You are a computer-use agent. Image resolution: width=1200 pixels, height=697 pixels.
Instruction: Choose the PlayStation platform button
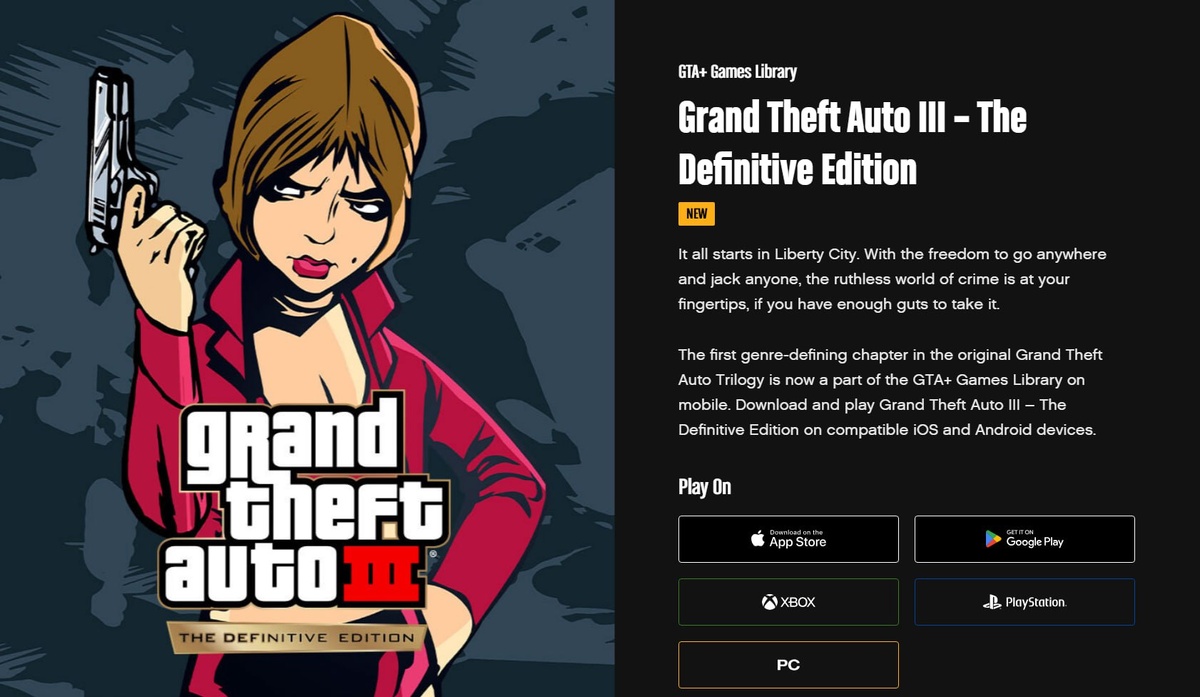pos(1024,602)
